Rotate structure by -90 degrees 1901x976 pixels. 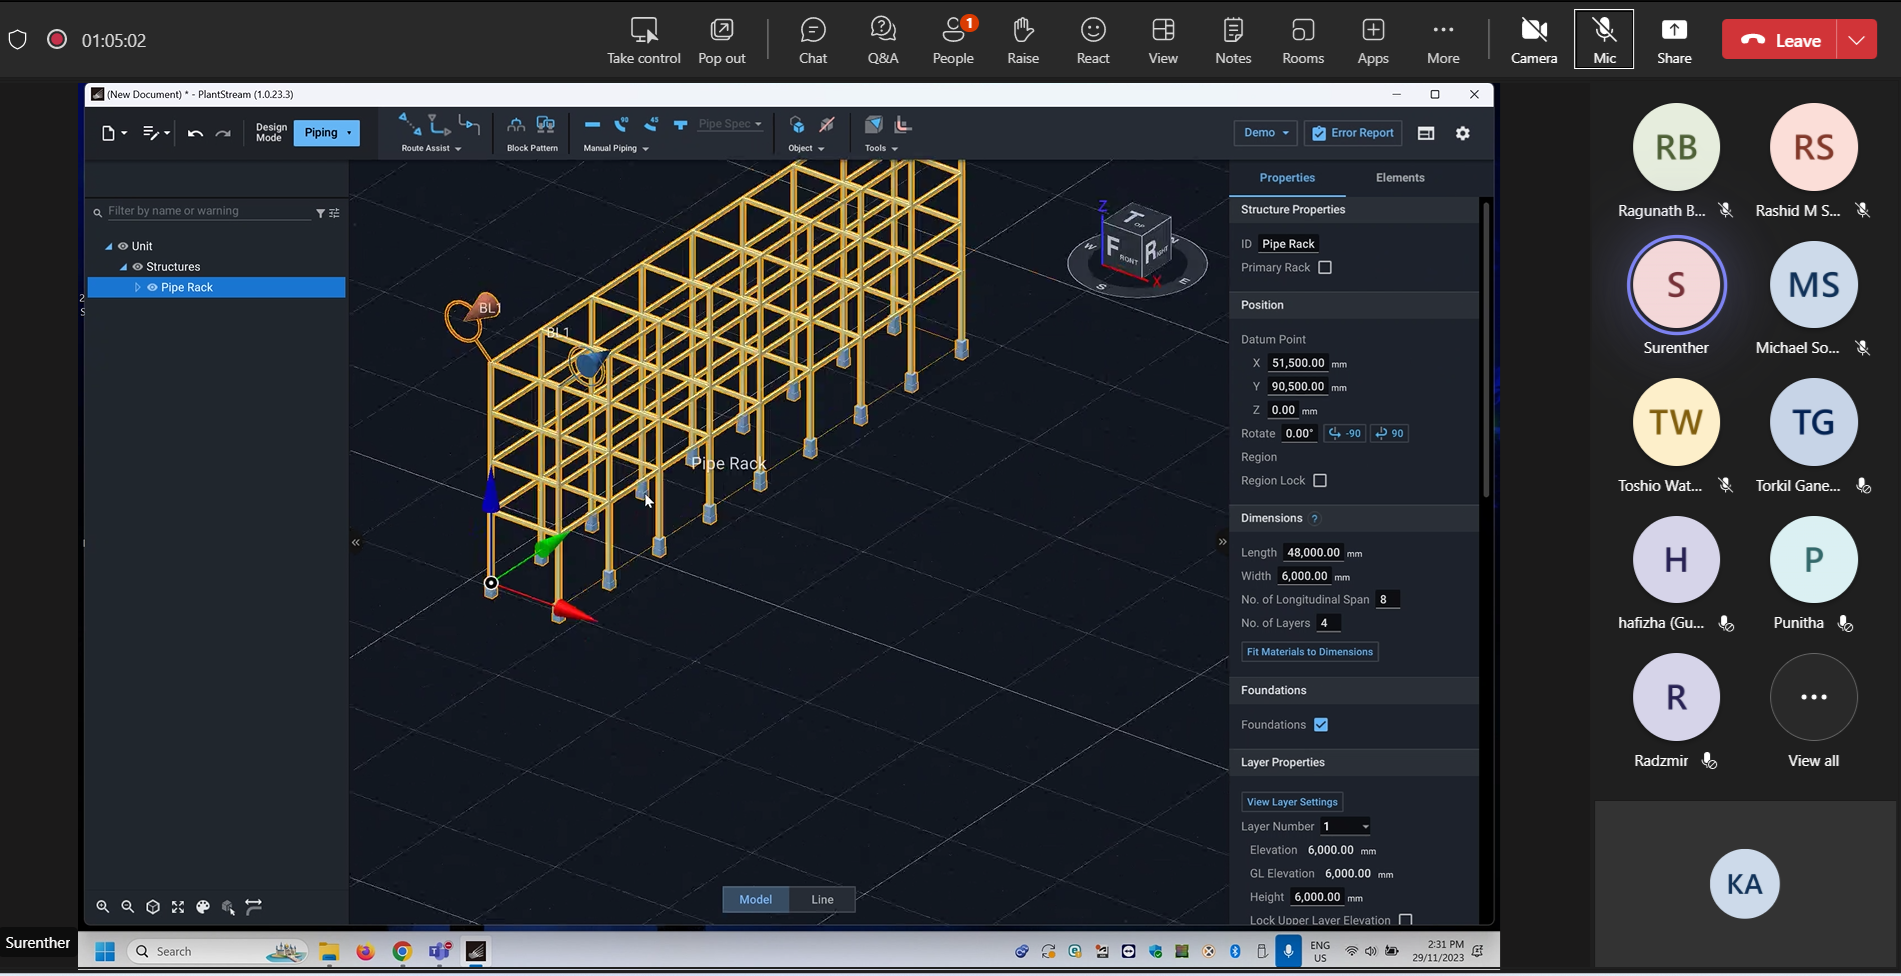[1344, 434]
